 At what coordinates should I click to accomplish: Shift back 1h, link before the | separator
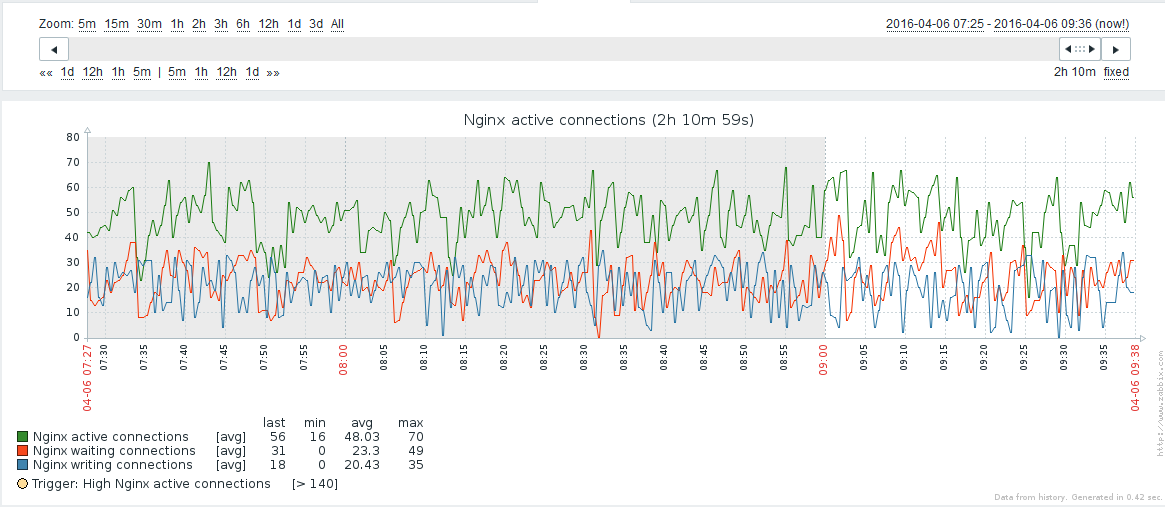[118, 72]
